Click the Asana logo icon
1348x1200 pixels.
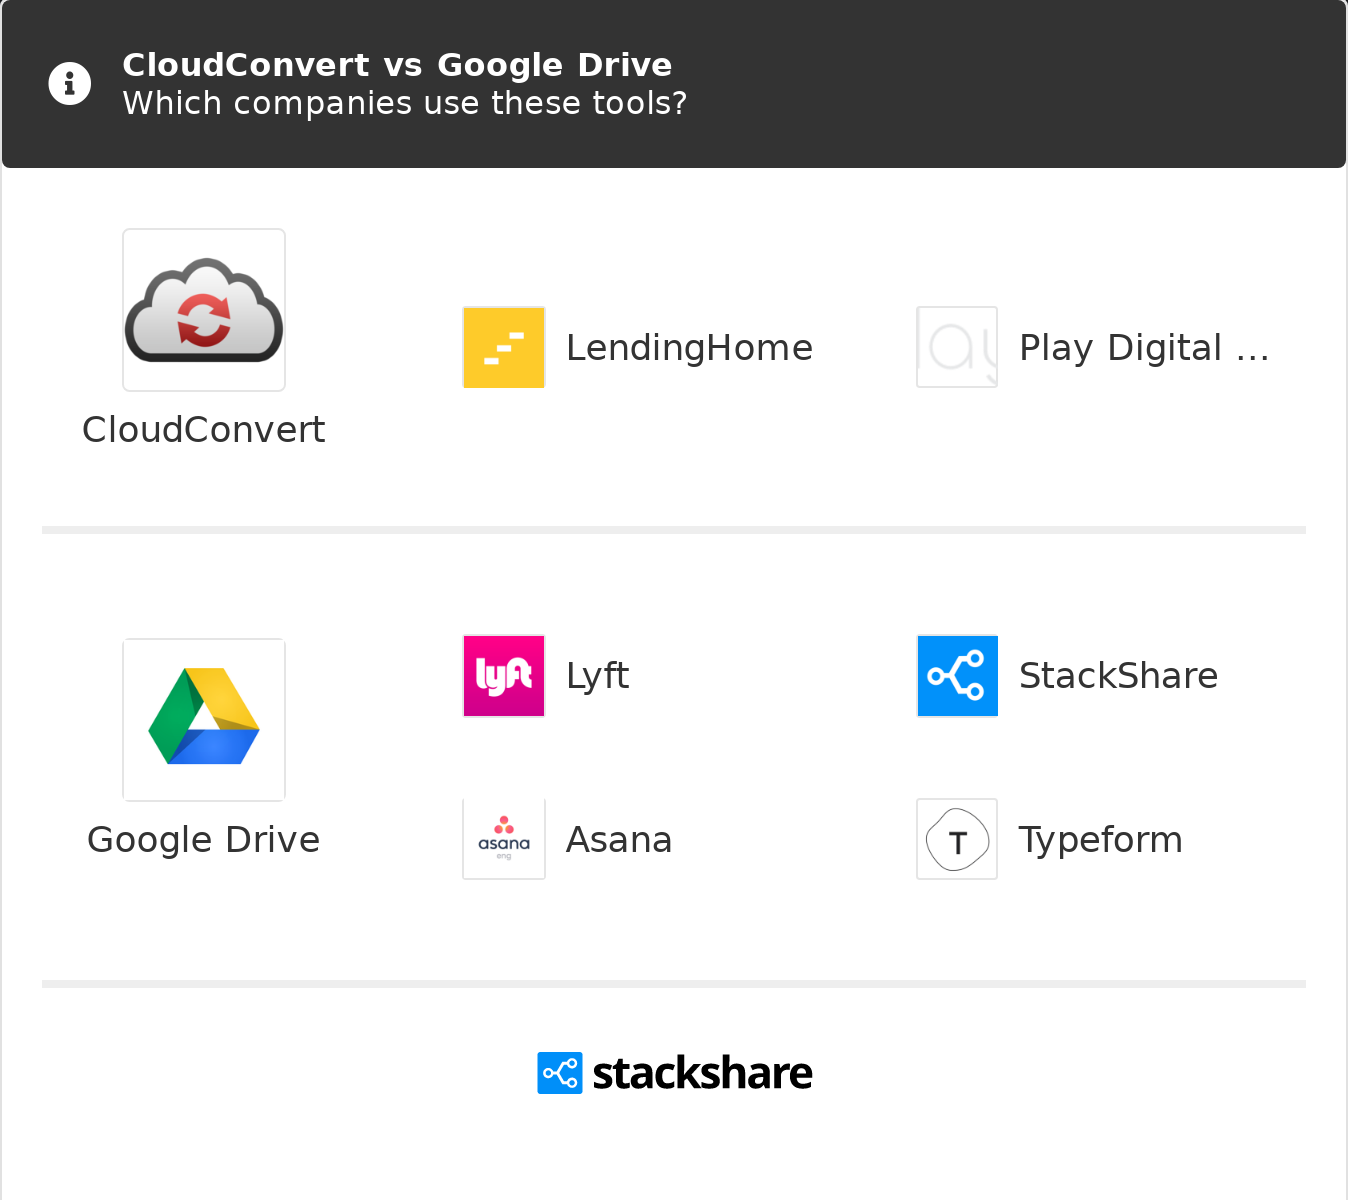(504, 839)
